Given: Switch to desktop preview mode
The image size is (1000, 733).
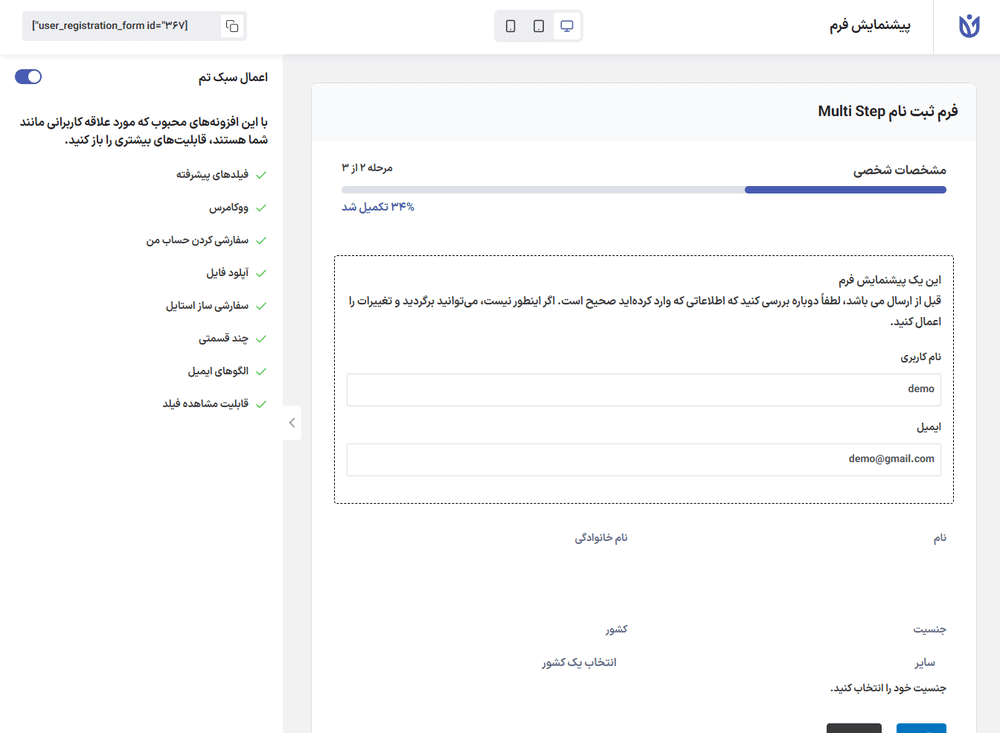Looking at the screenshot, I should click(567, 26).
